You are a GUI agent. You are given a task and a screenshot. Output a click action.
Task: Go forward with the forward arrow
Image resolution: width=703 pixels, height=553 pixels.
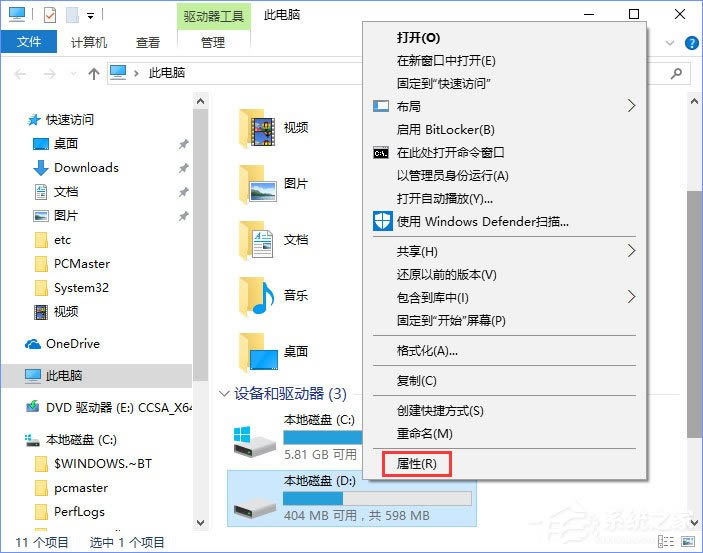pos(49,74)
